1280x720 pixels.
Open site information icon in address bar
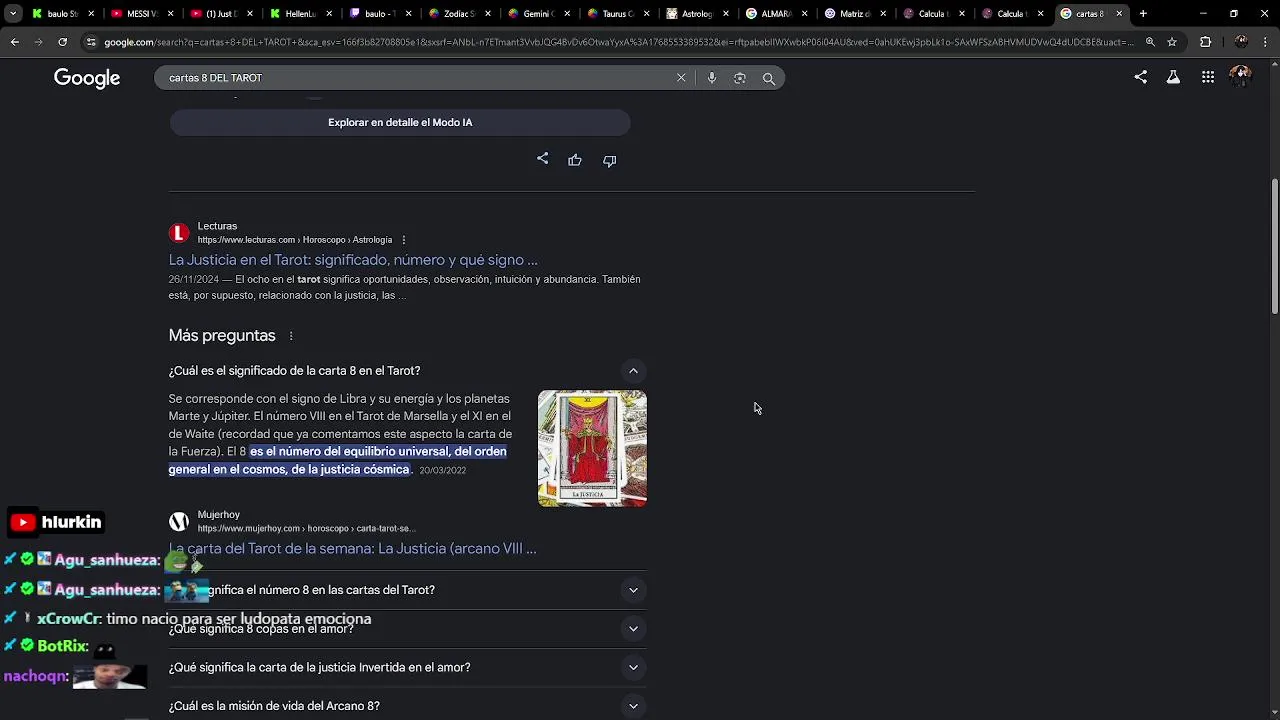[91, 42]
